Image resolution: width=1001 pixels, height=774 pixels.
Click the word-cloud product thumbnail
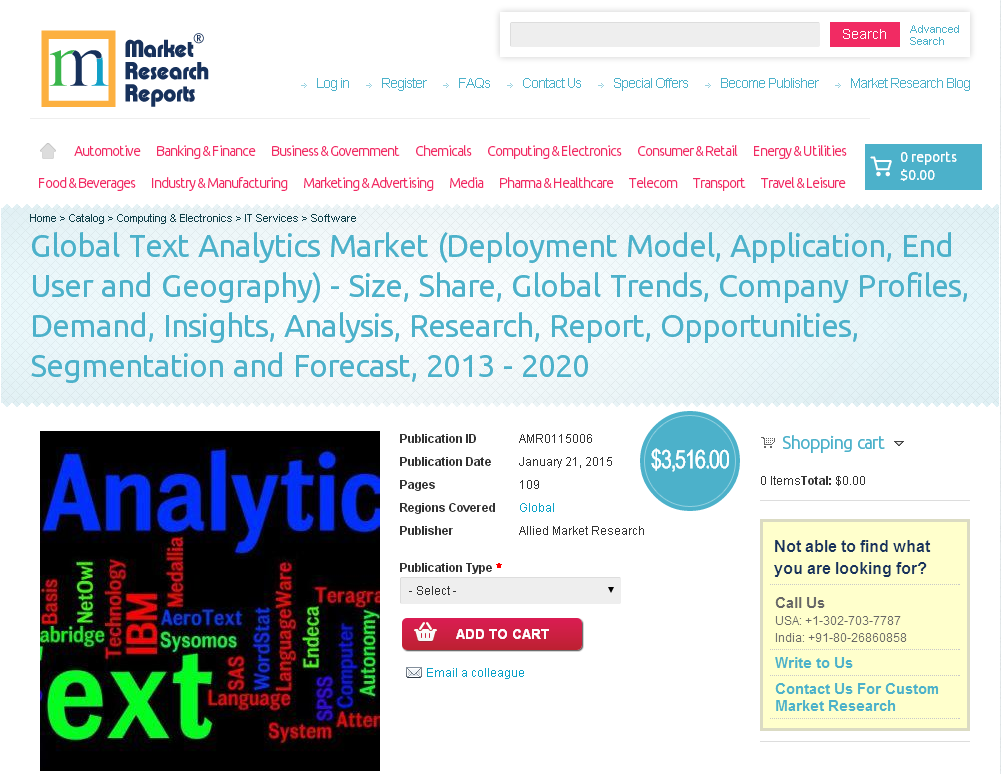coord(209,600)
